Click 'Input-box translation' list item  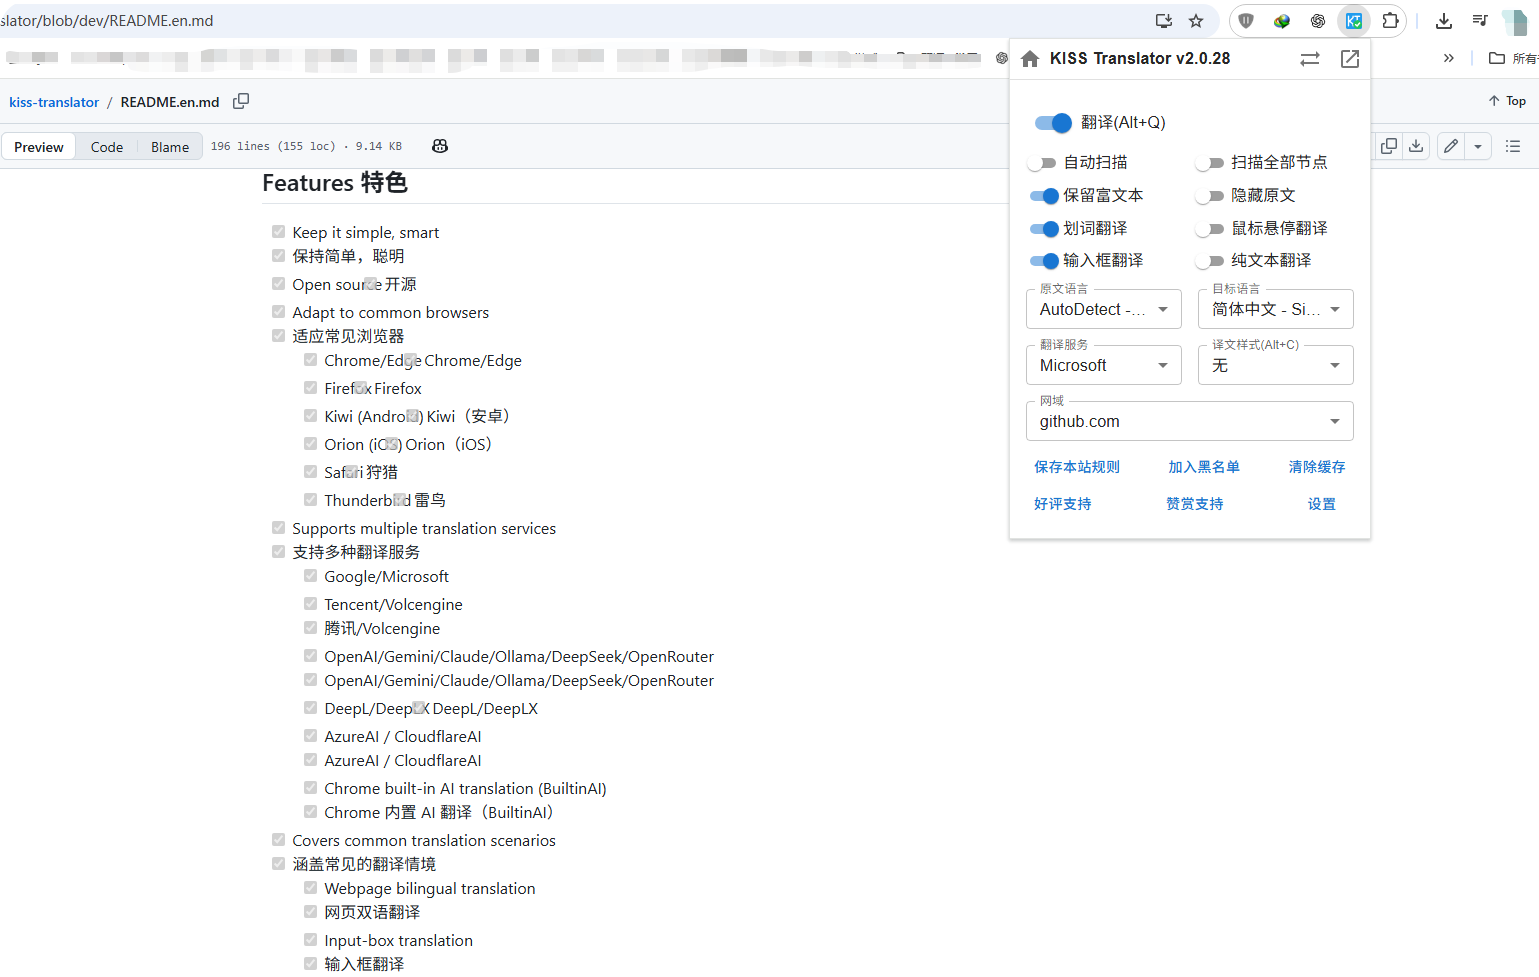[x=398, y=940]
